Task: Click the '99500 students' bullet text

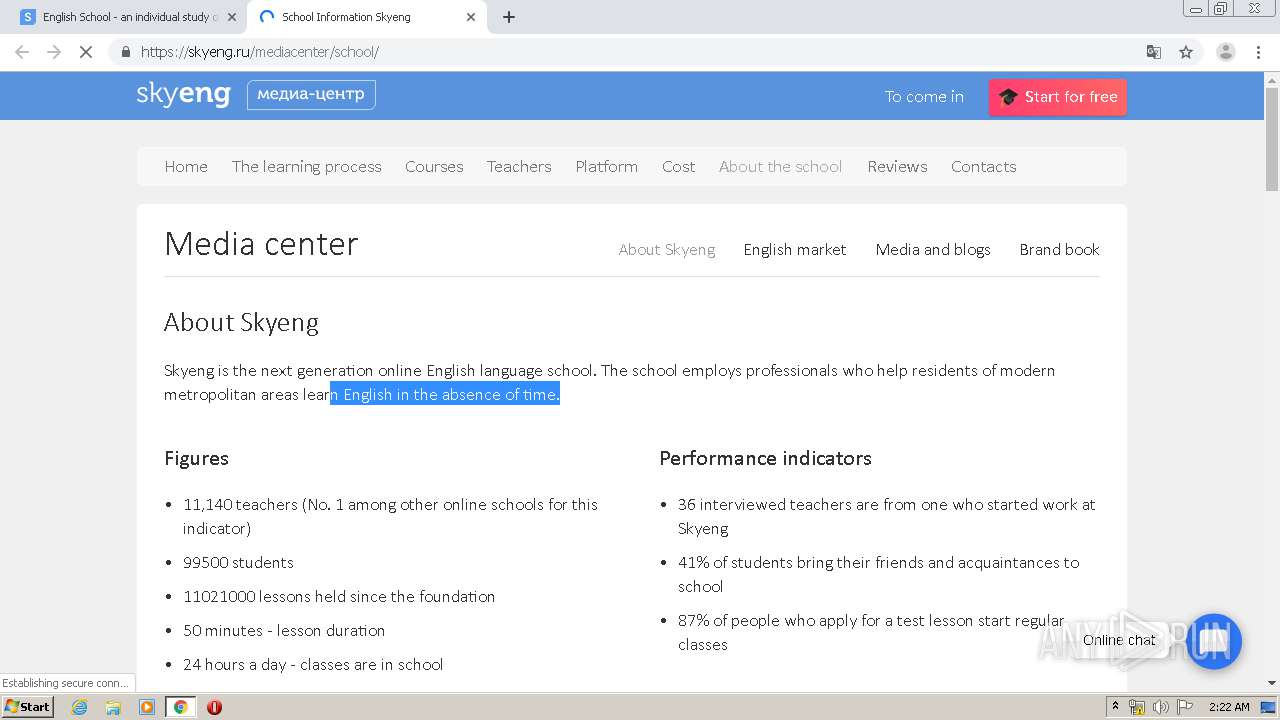Action: click(238, 563)
